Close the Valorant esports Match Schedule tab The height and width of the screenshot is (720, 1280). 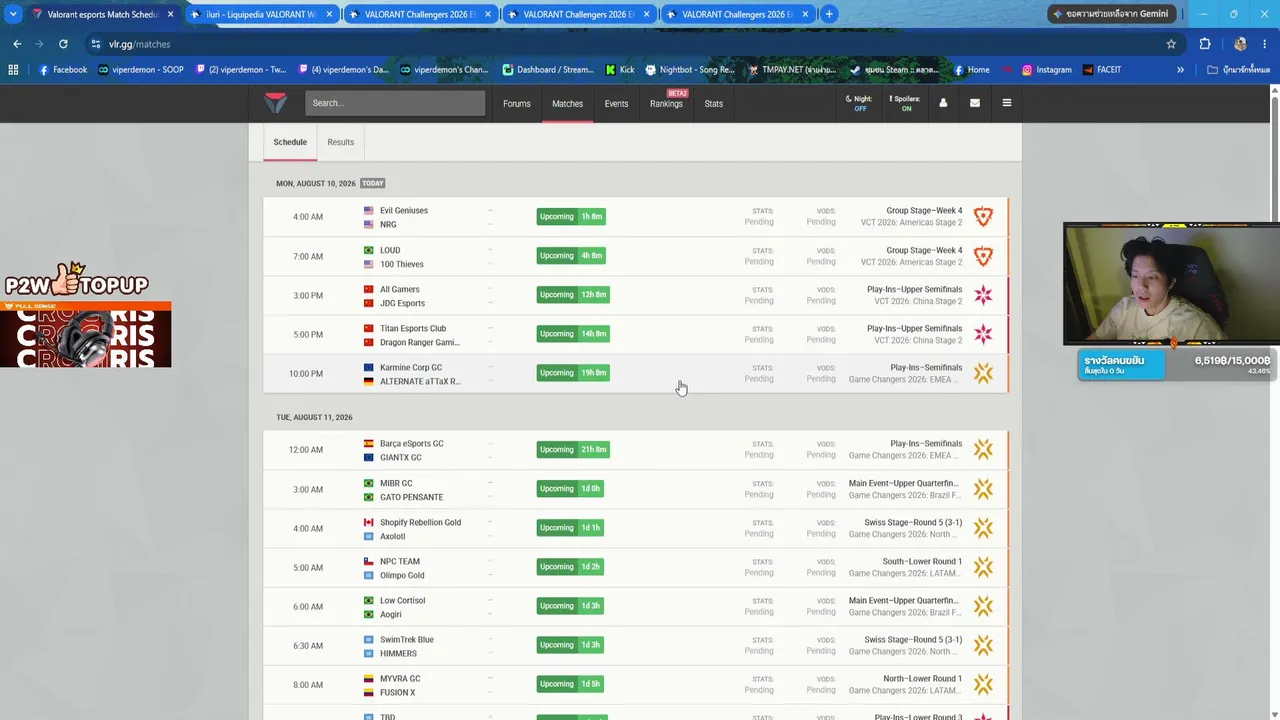pos(171,14)
